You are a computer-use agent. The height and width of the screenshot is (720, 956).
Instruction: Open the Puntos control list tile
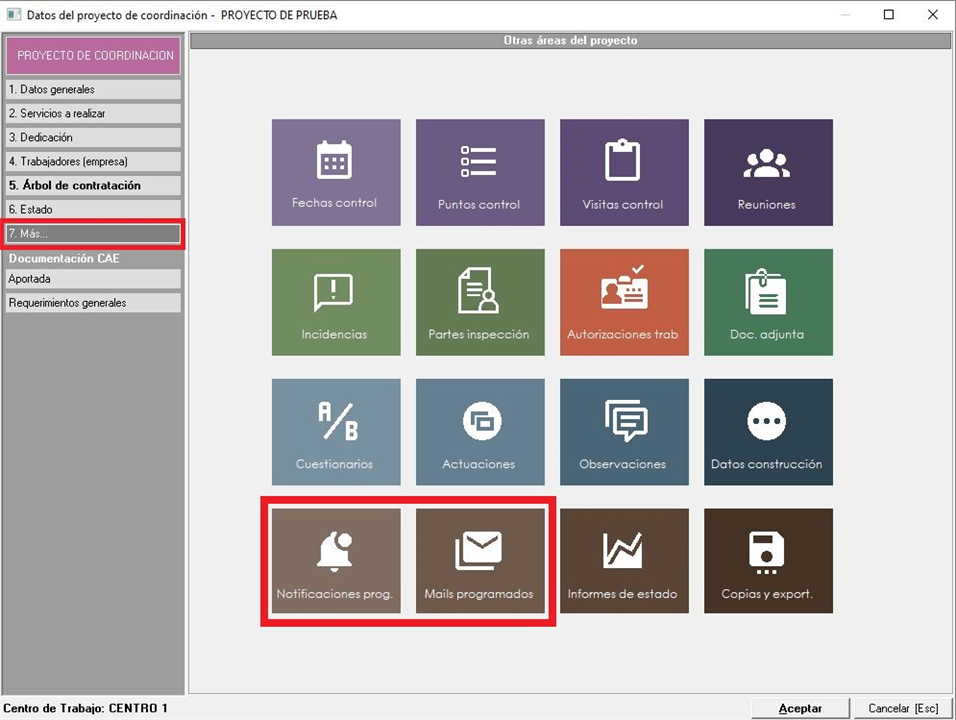click(x=480, y=172)
